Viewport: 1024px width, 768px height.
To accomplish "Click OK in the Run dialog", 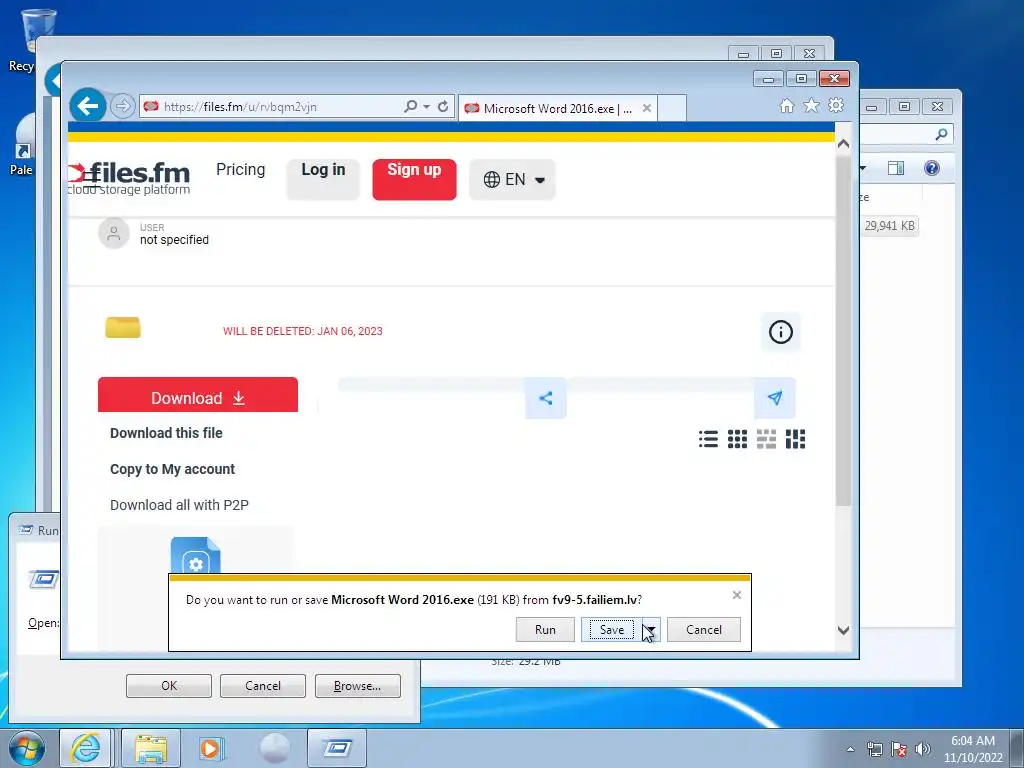I will (x=168, y=686).
